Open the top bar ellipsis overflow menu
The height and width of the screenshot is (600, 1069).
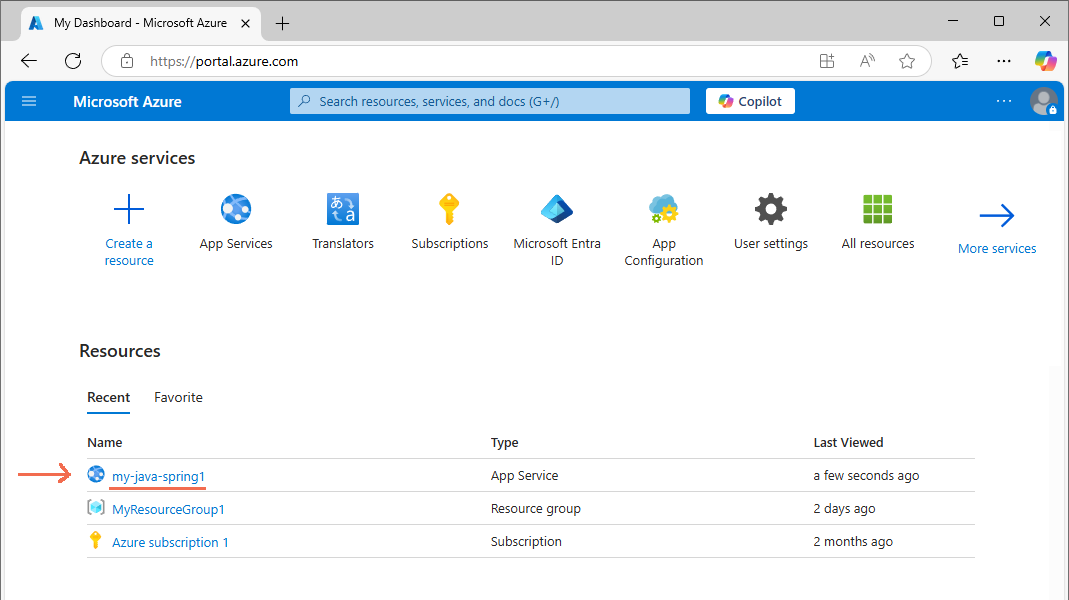pyautogui.click(x=1004, y=101)
